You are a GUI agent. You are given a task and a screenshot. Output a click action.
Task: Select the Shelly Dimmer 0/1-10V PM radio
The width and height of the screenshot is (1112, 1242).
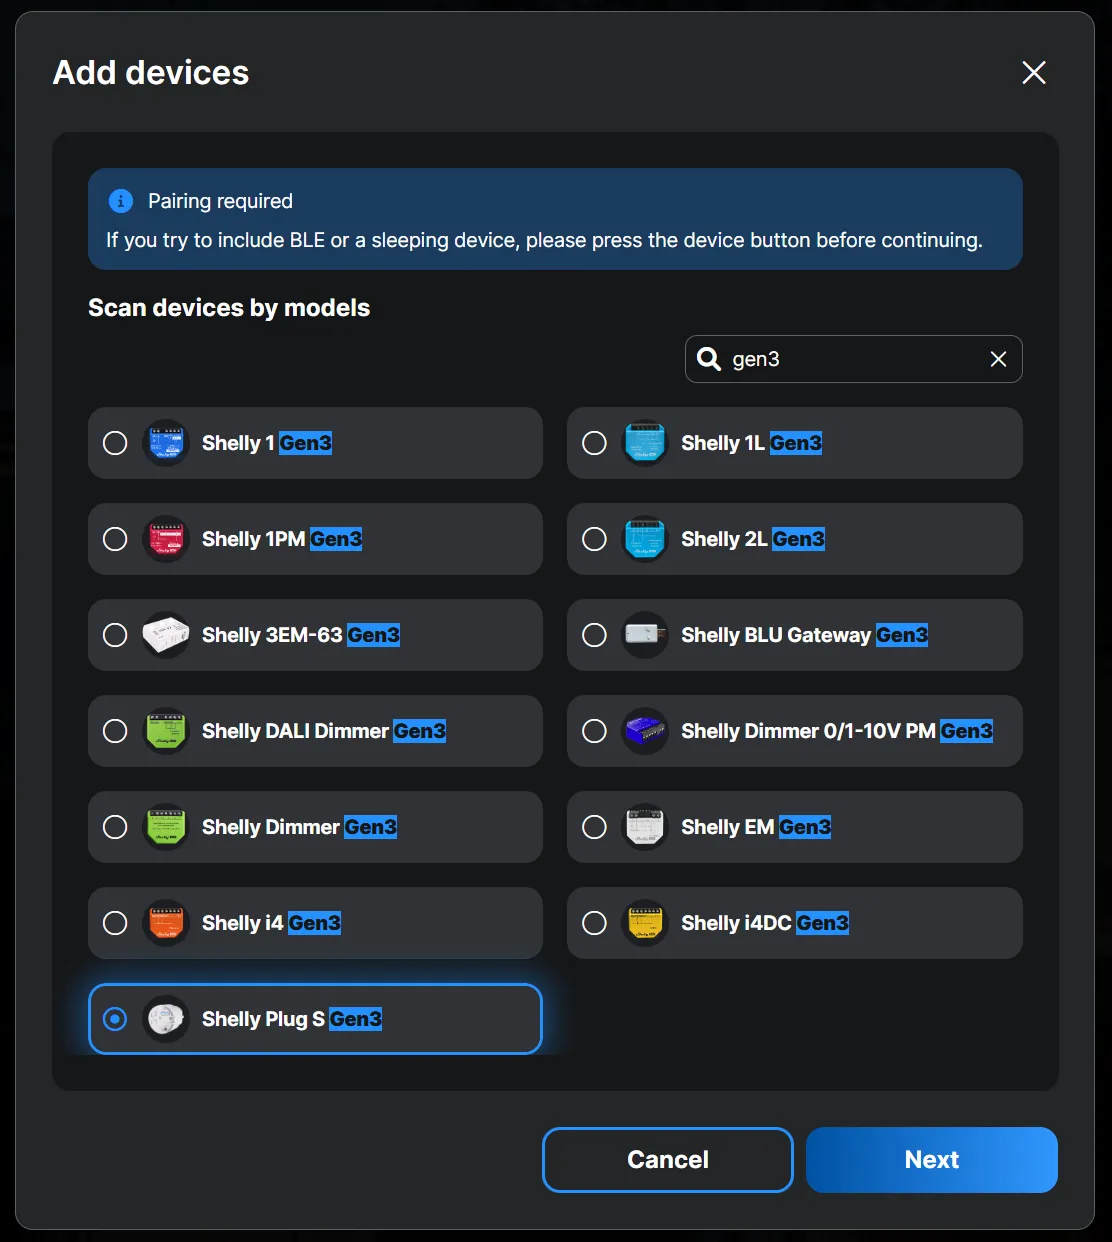pos(594,731)
